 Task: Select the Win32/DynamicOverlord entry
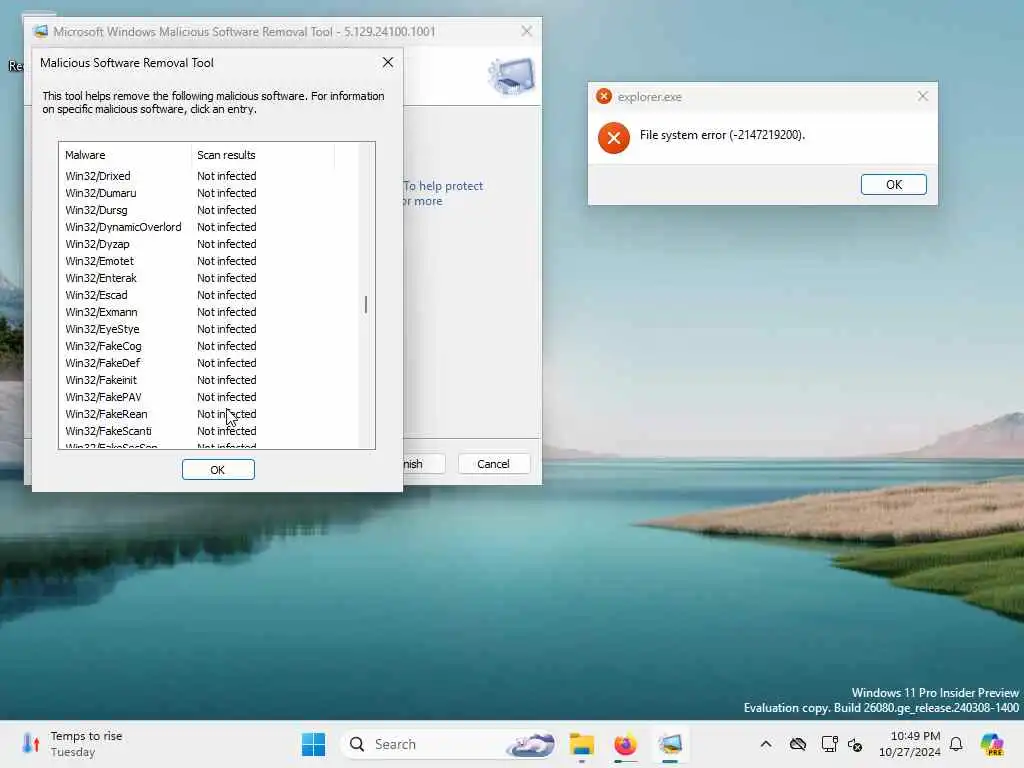coord(123,227)
